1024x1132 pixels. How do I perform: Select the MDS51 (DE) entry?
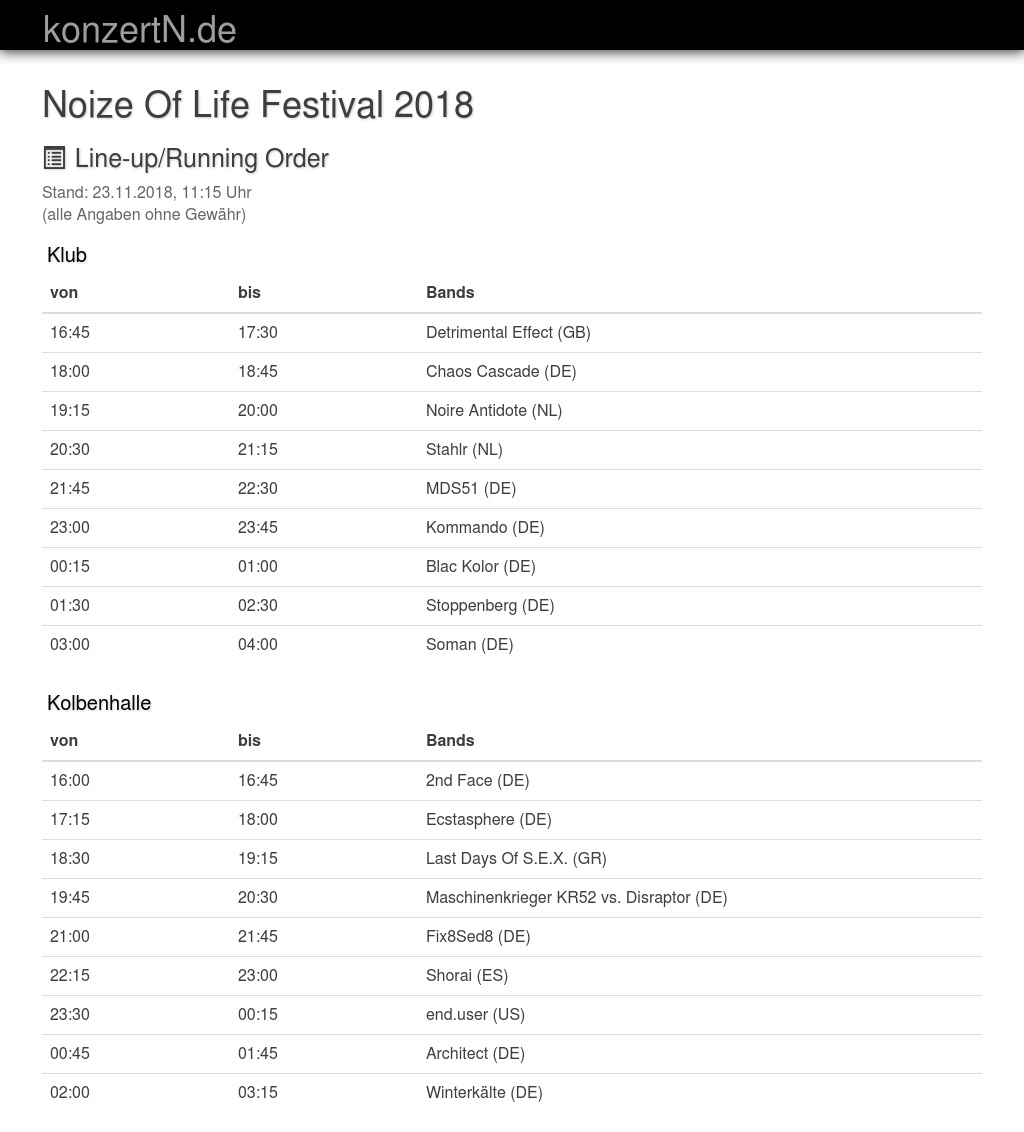[471, 488]
